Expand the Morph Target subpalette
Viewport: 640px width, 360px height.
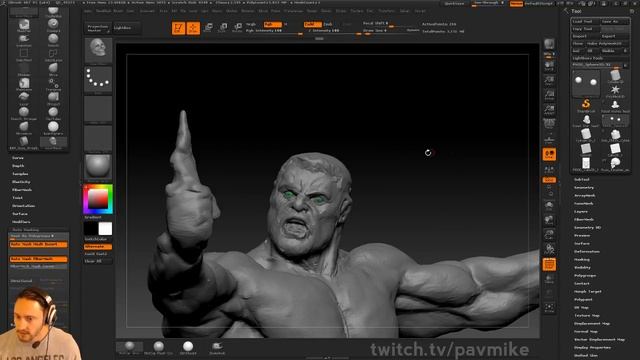(x=588, y=291)
